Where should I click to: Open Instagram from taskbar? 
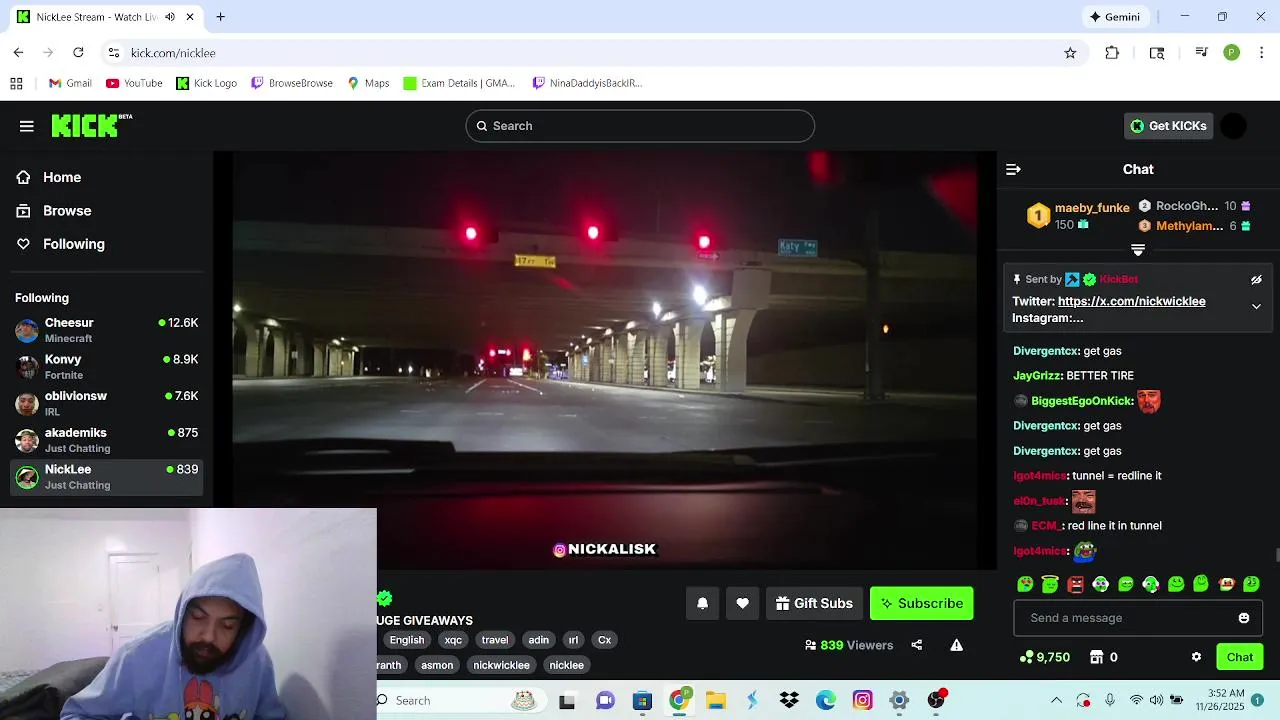coord(862,700)
